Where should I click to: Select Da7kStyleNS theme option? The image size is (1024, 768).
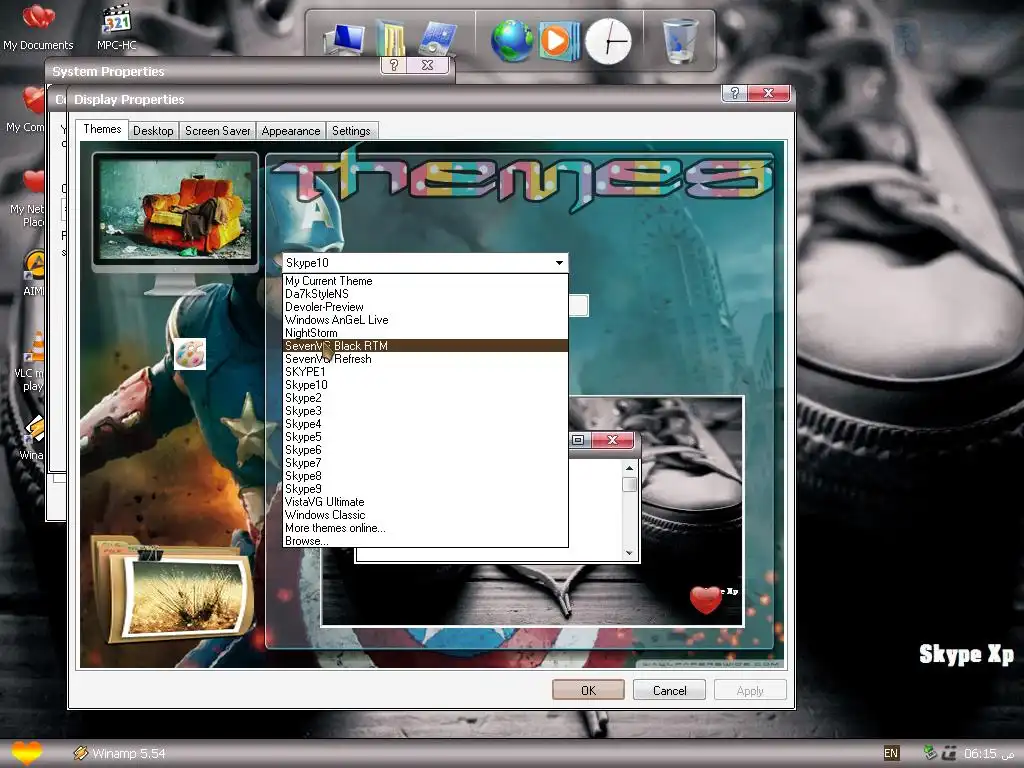pyautogui.click(x=425, y=294)
